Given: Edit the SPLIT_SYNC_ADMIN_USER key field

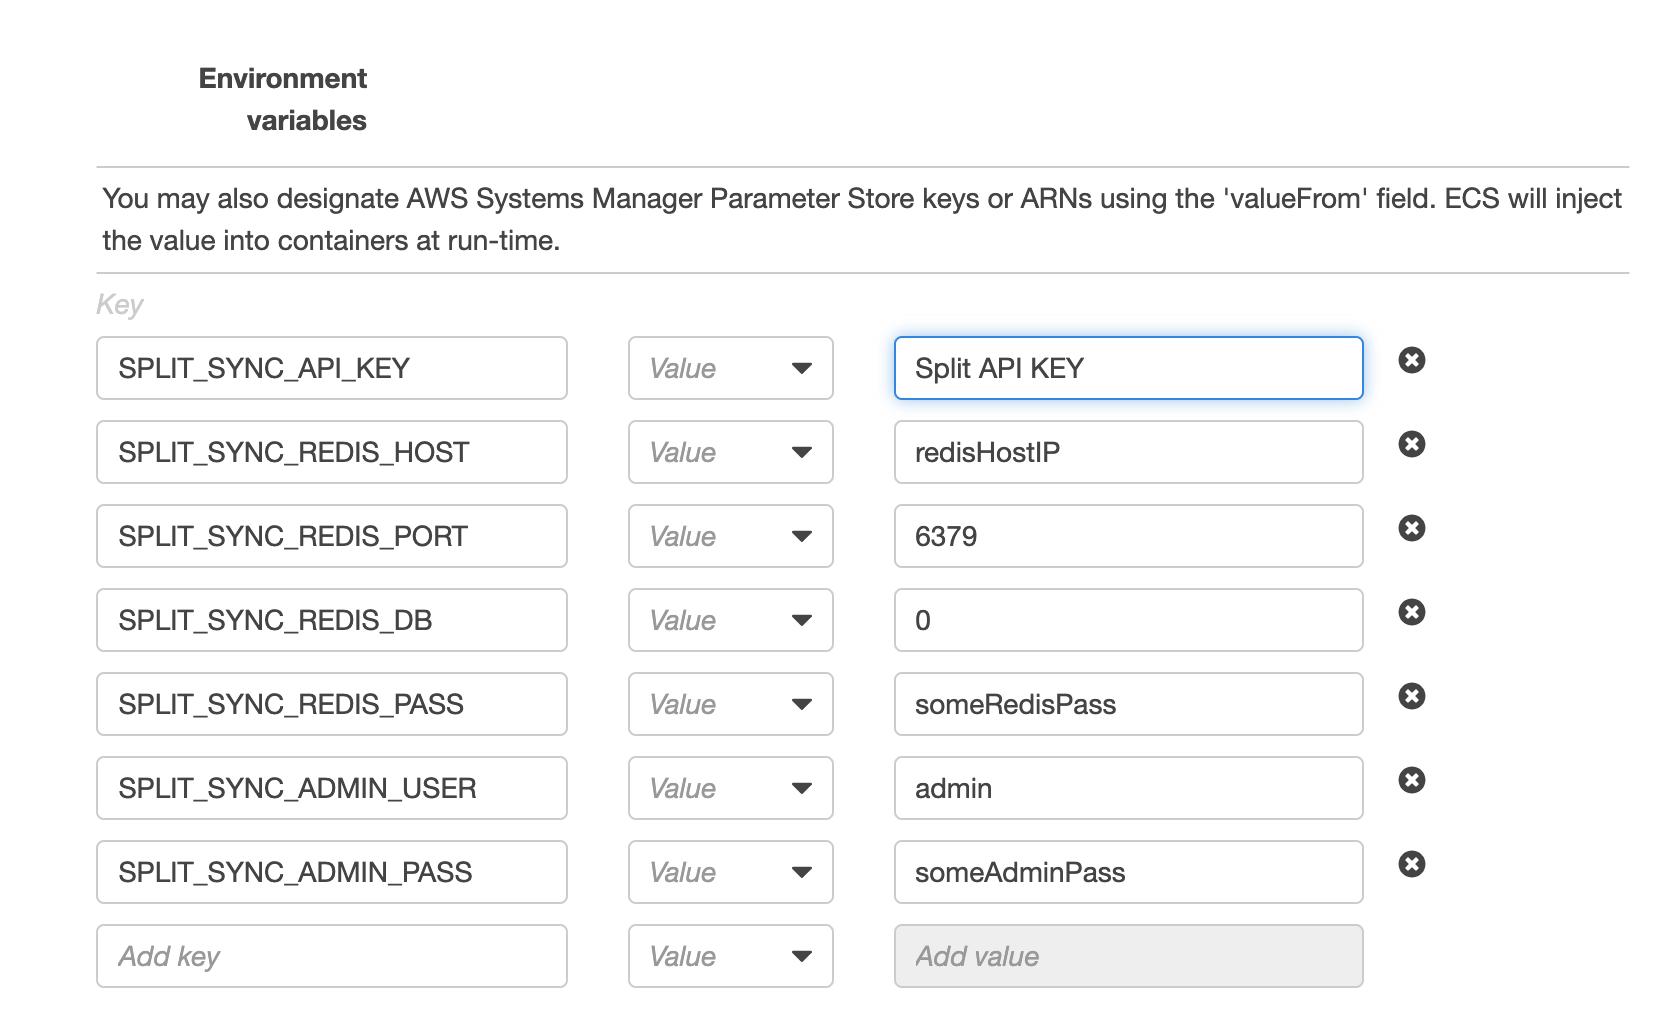Looking at the screenshot, I should pos(331,788).
